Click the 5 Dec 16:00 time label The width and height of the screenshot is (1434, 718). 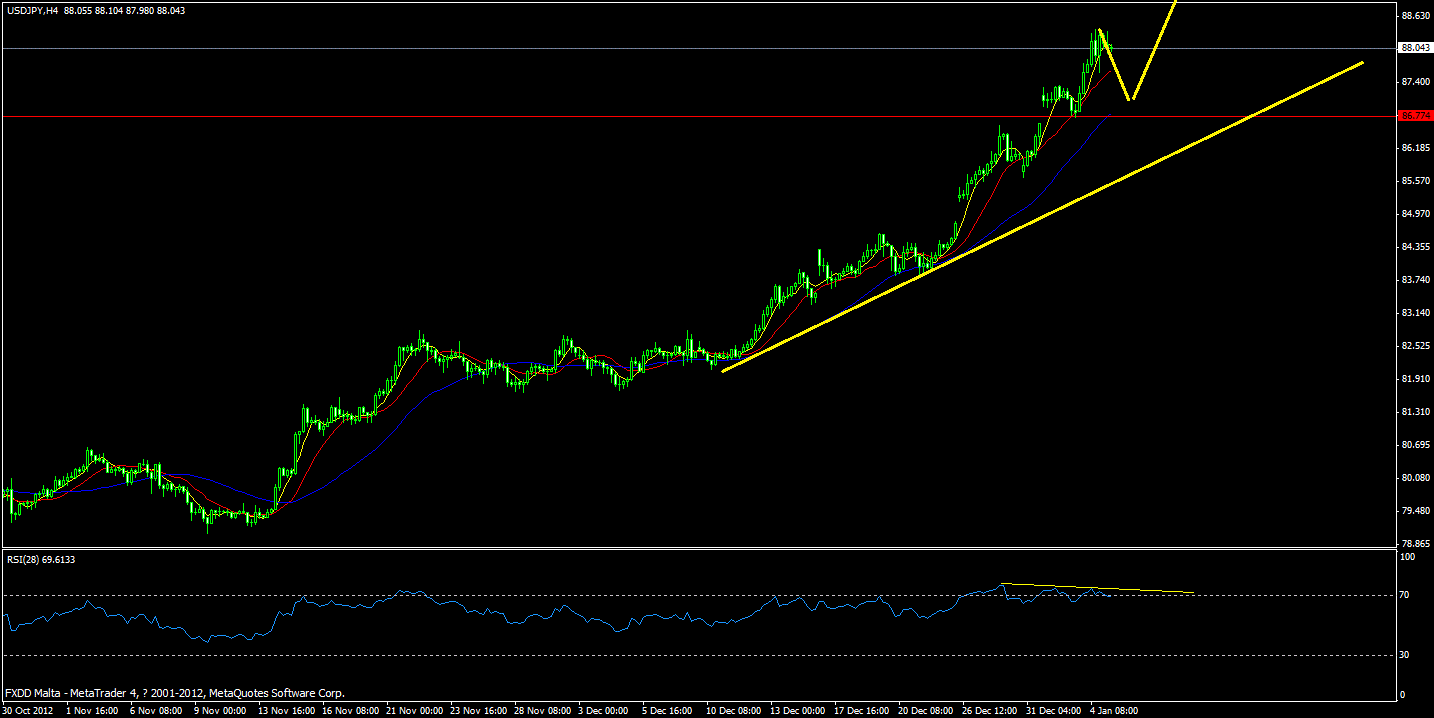click(x=668, y=710)
